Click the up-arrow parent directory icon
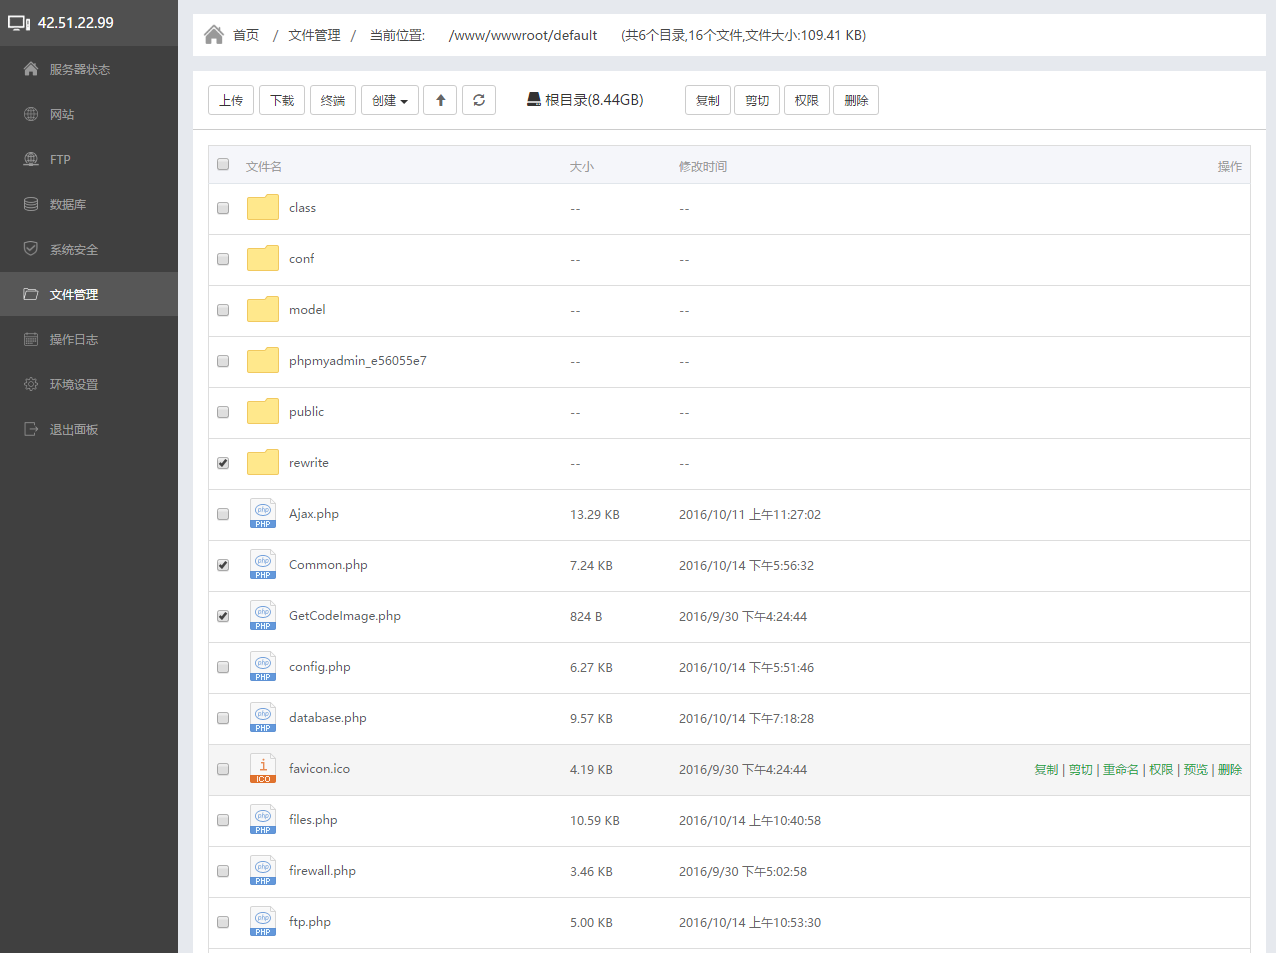Image resolution: width=1276 pixels, height=953 pixels. 440,100
